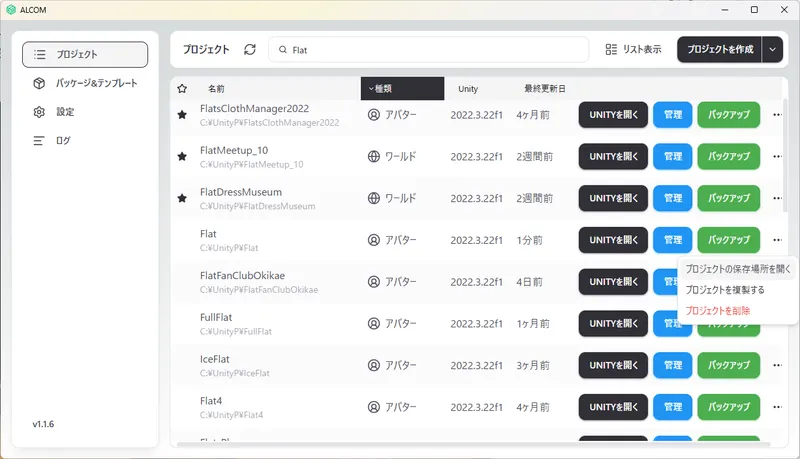Click the refresh projects icon
800x459 pixels.
click(x=249, y=49)
